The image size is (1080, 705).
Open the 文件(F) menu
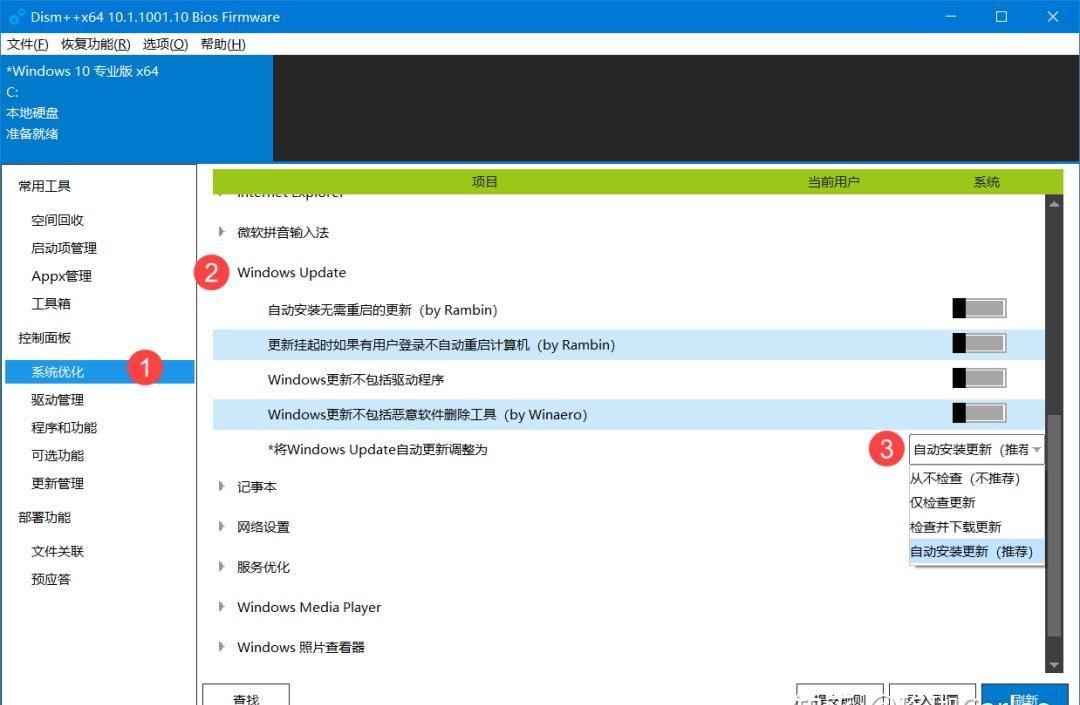[28, 44]
